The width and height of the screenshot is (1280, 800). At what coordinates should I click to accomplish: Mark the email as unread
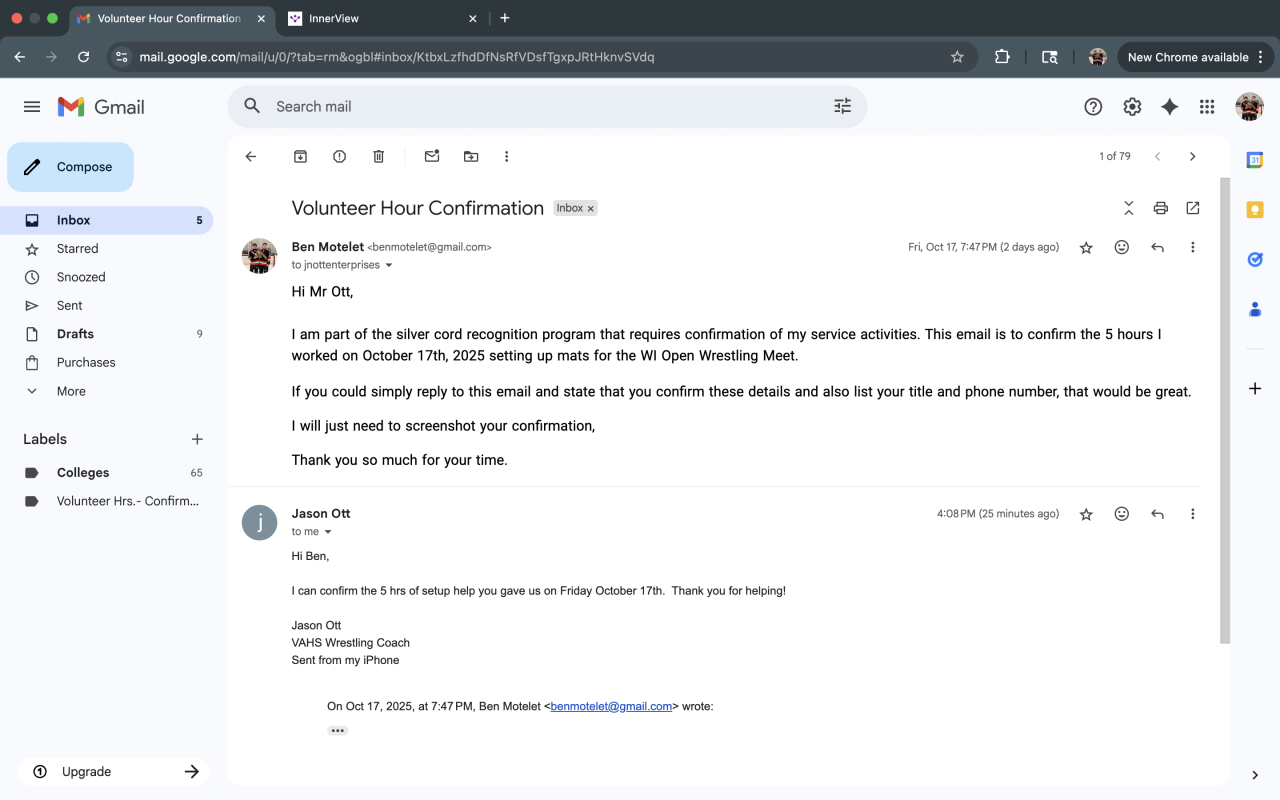(432, 156)
